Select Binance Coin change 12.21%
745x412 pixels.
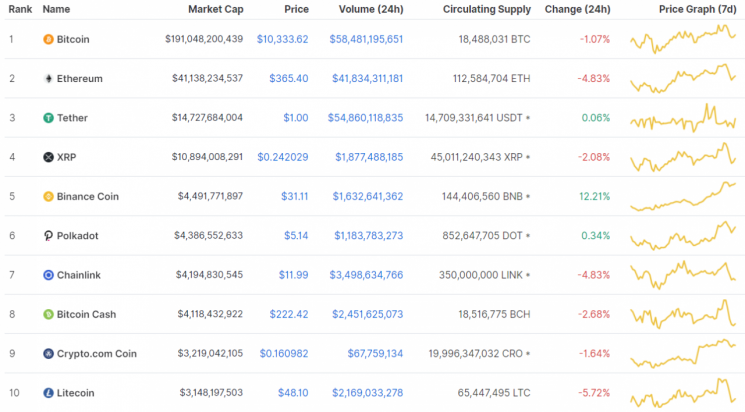(x=594, y=197)
